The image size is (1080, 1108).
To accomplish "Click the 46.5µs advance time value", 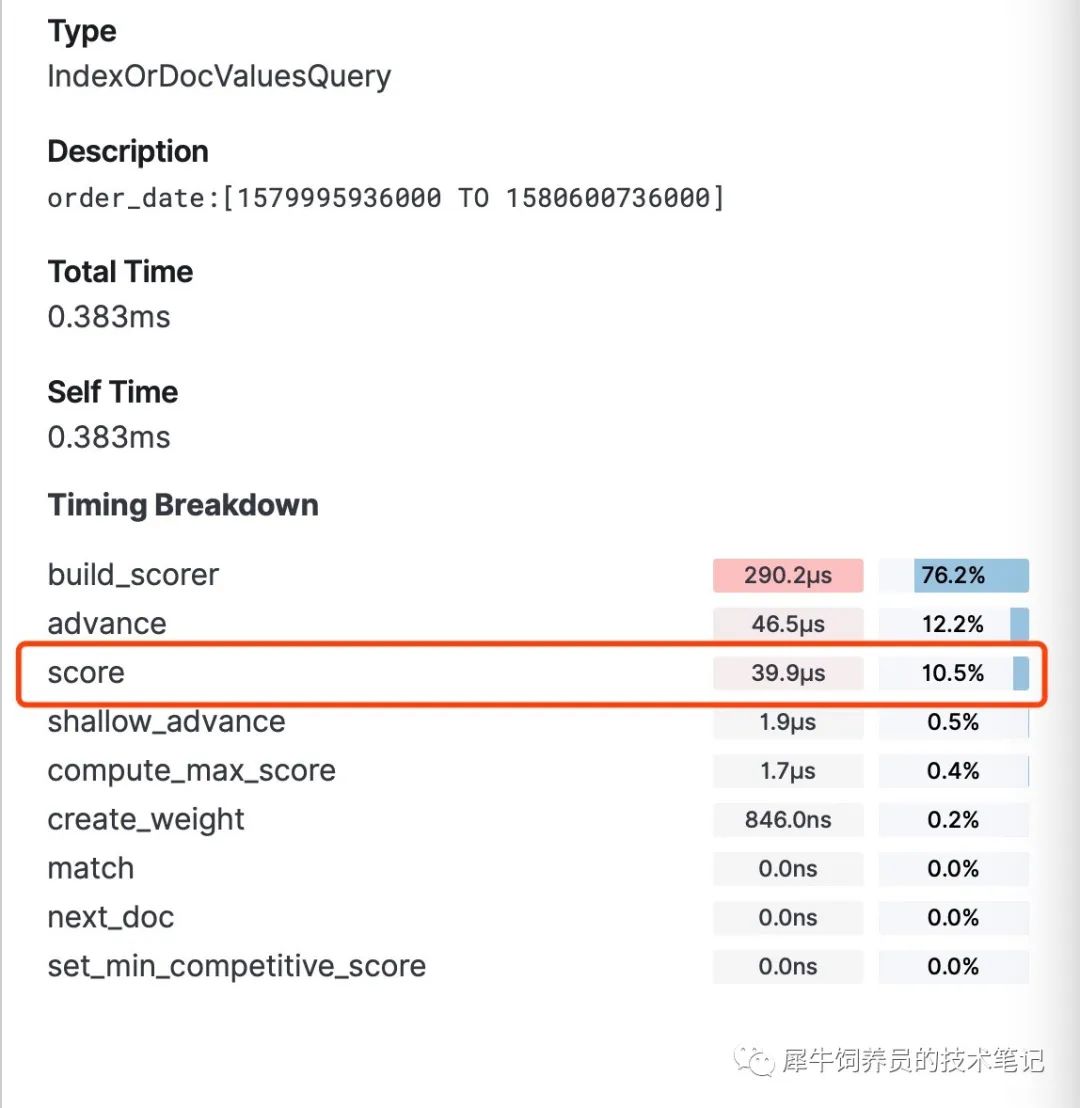I will (x=788, y=624).
